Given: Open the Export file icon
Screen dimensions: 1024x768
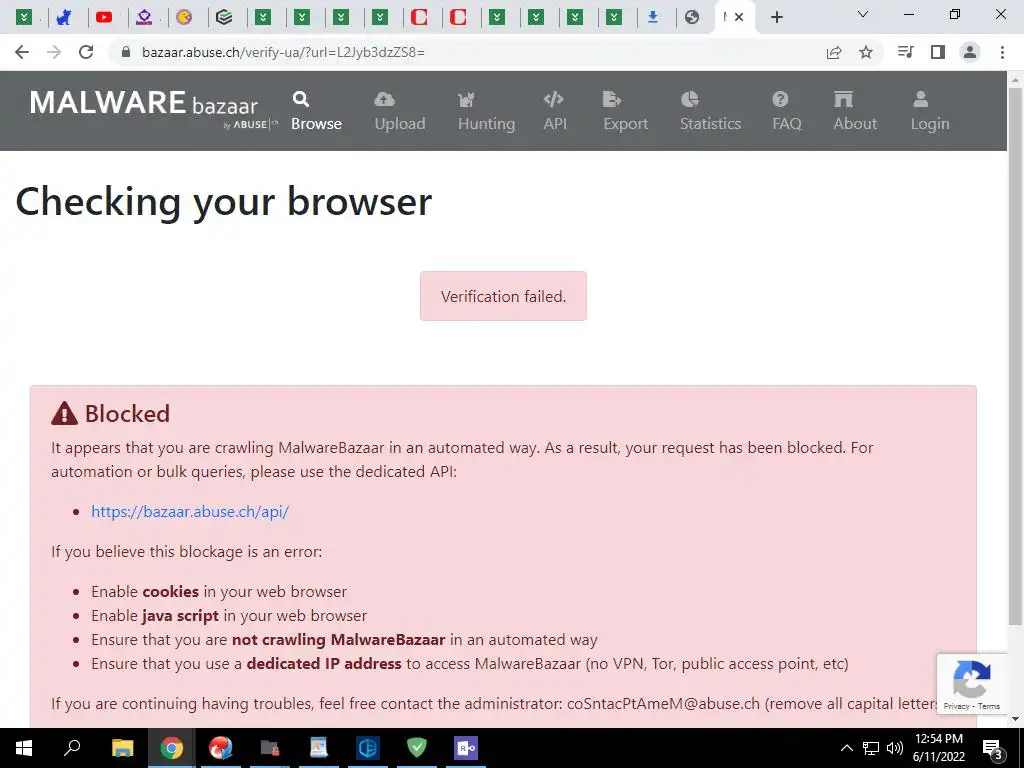Looking at the screenshot, I should (x=611, y=99).
